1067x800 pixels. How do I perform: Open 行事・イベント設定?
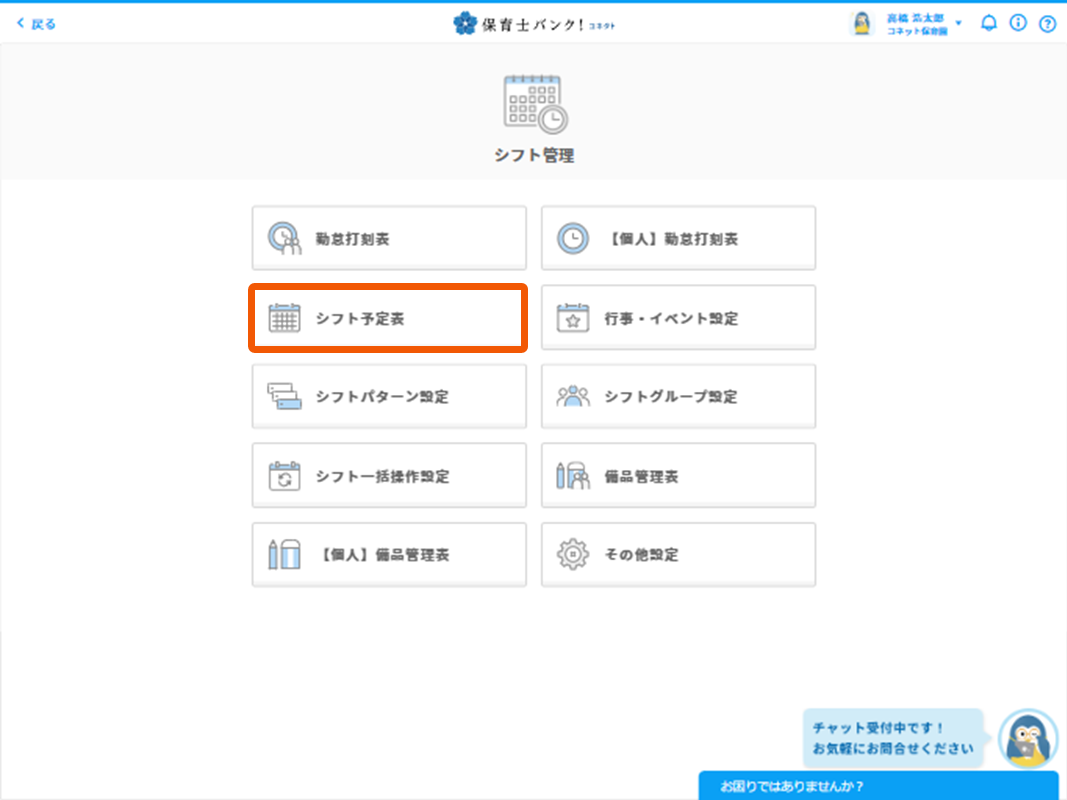[678, 318]
